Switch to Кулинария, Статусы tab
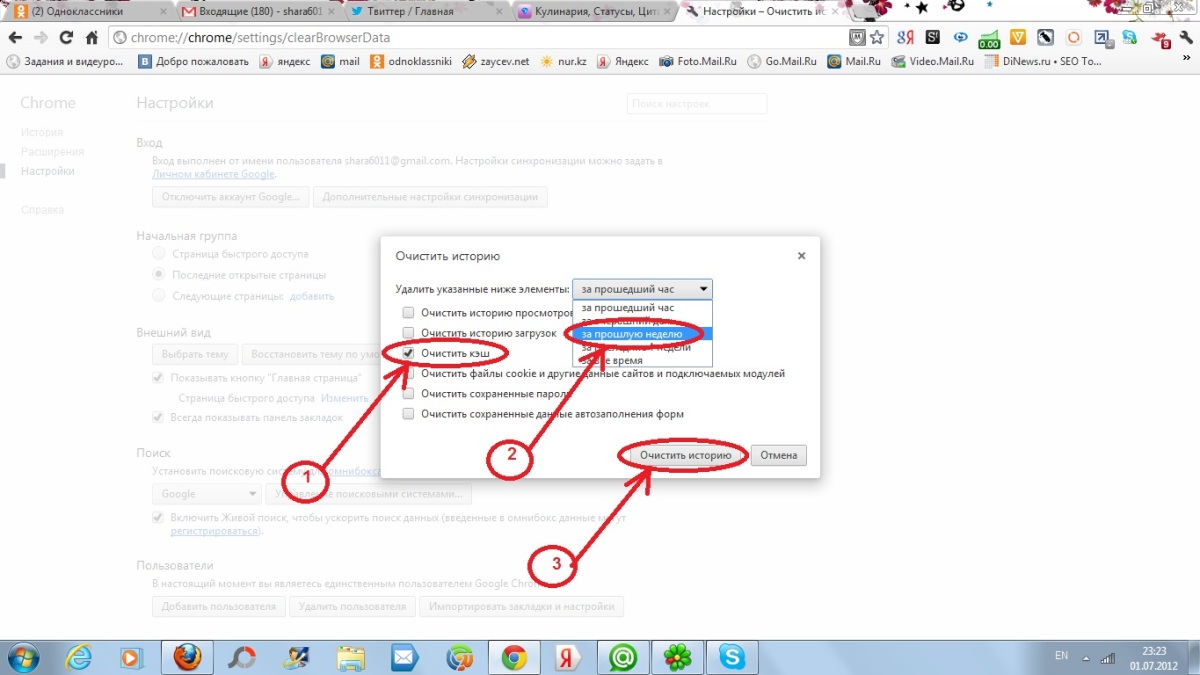Image resolution: width=1200 pixels, height=675 pixels. pos(592,12)
